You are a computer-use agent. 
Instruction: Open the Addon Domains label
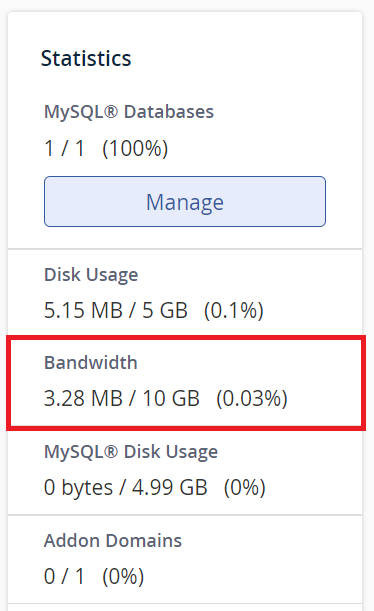click(113, 541)
